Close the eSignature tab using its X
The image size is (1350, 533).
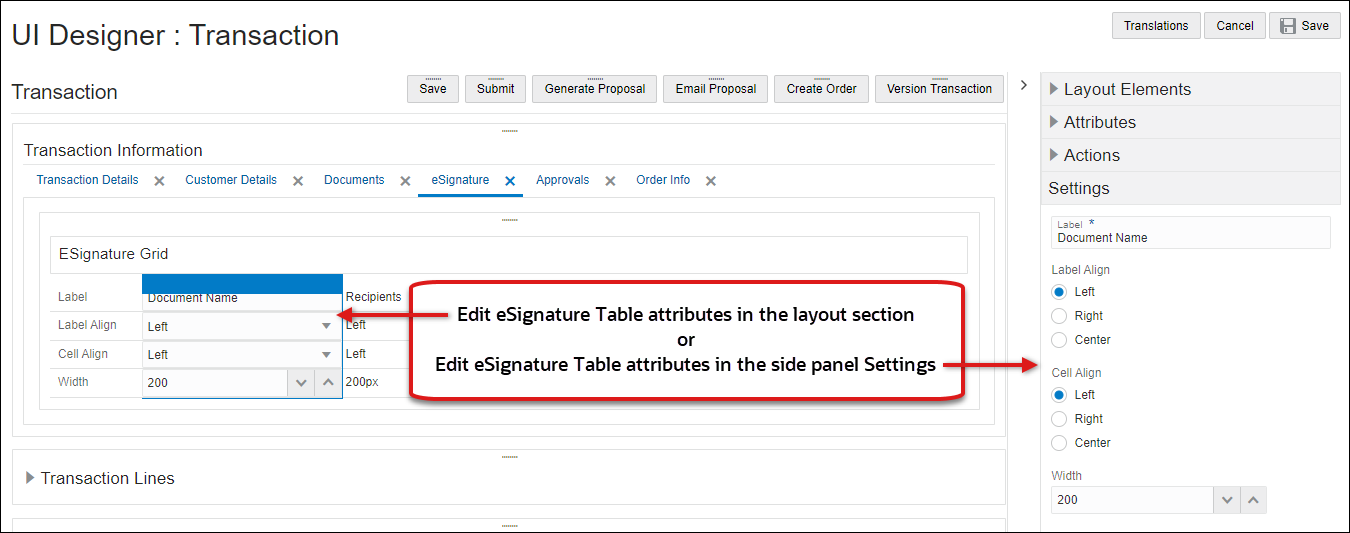tap(510, 181)
